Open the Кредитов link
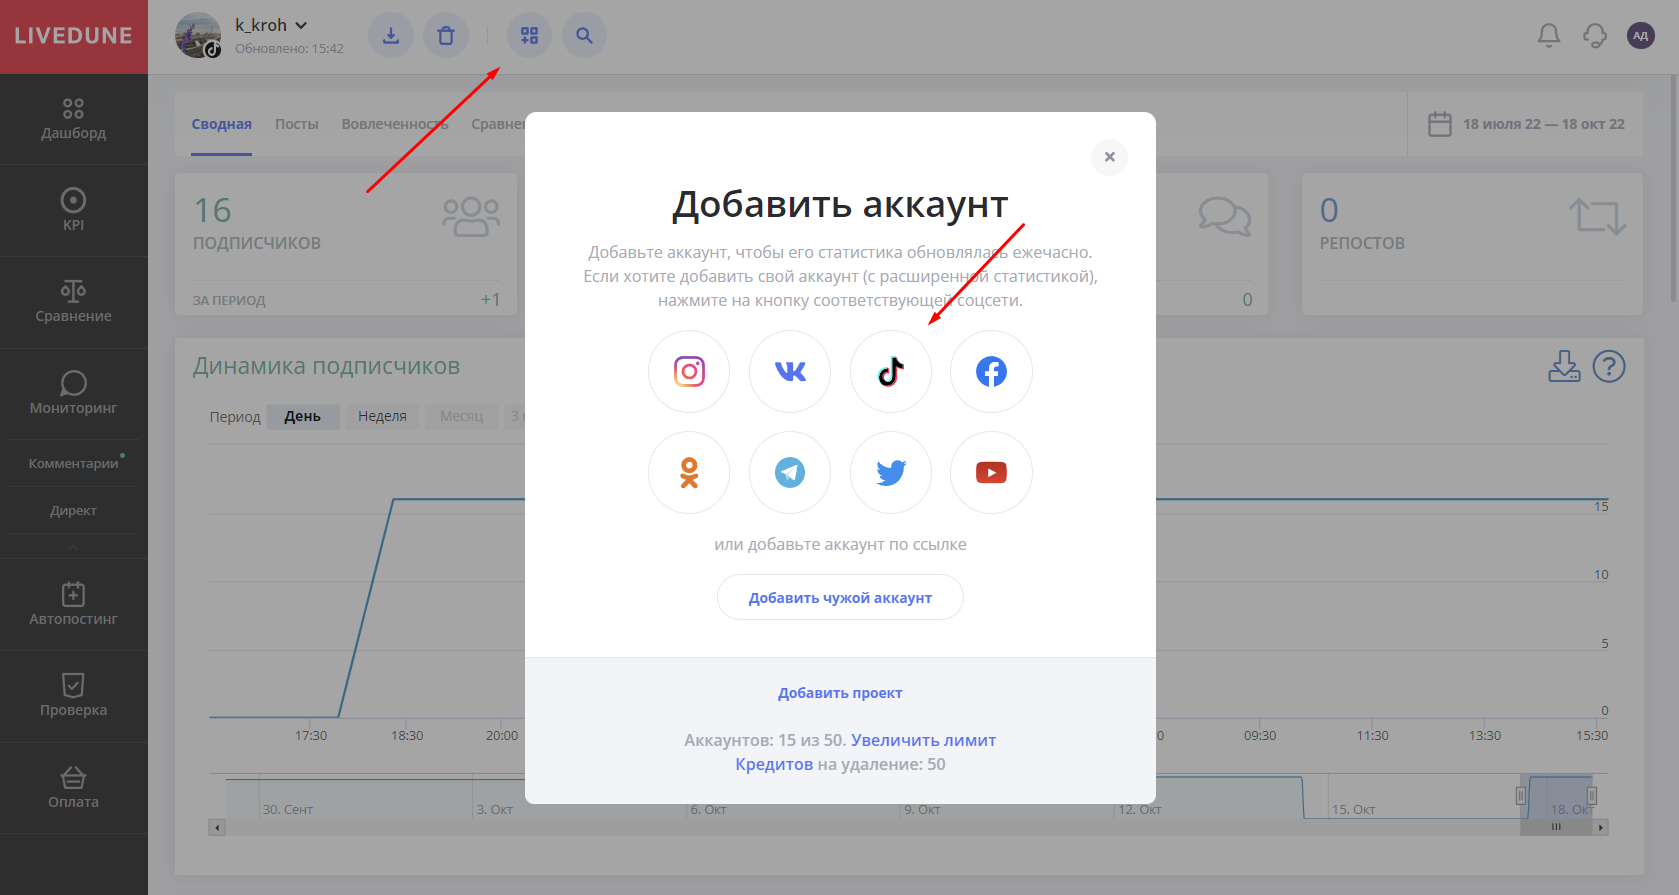 774,764
